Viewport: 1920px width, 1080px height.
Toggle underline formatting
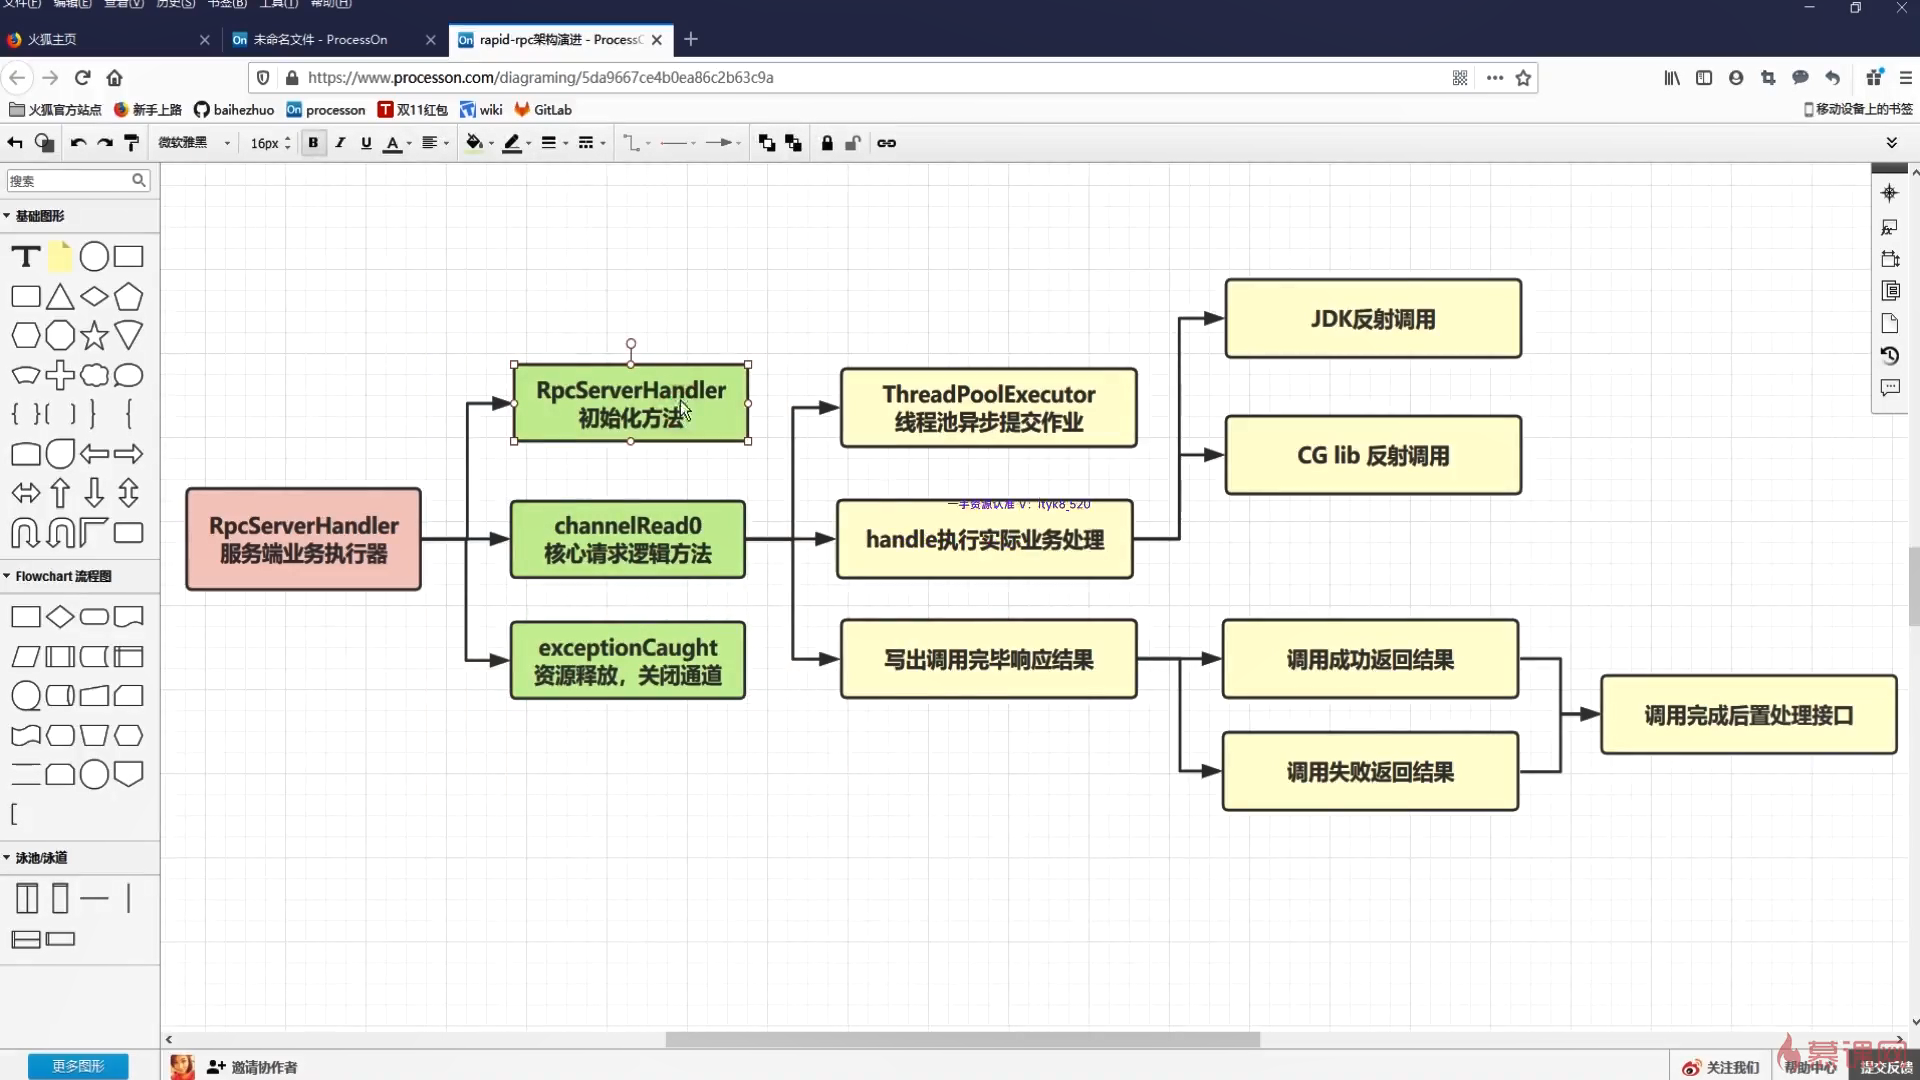[366, 143]
